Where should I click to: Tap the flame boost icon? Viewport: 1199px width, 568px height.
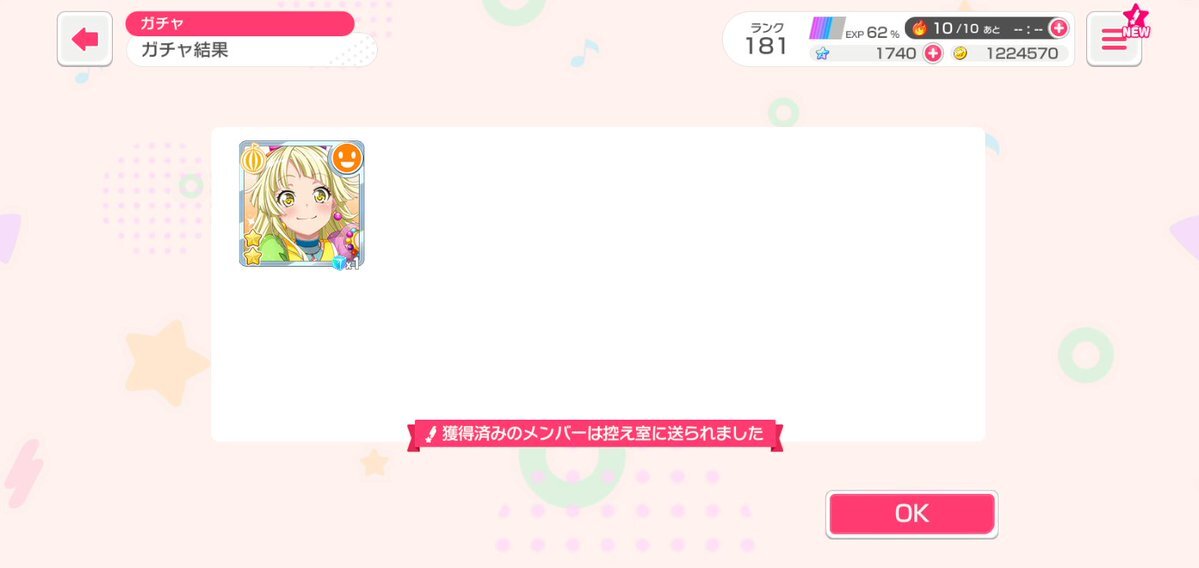tap(919, 28)
